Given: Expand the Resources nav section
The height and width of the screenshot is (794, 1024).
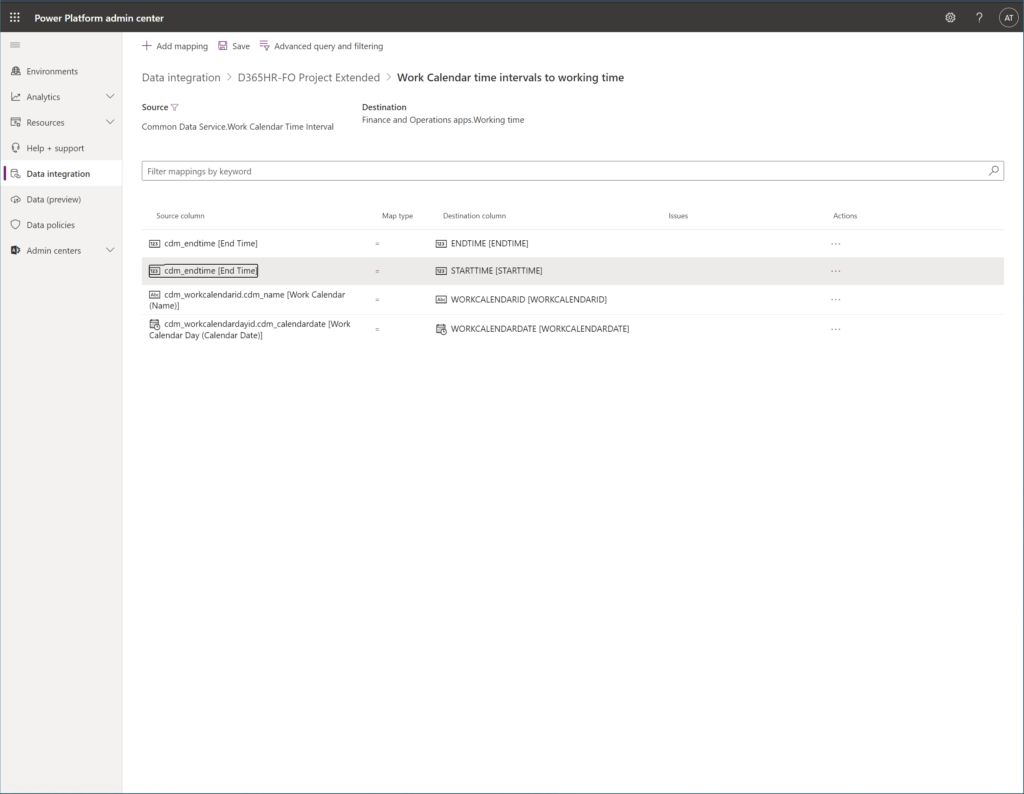Looking at the screenshot, I should tap(110, 122).
